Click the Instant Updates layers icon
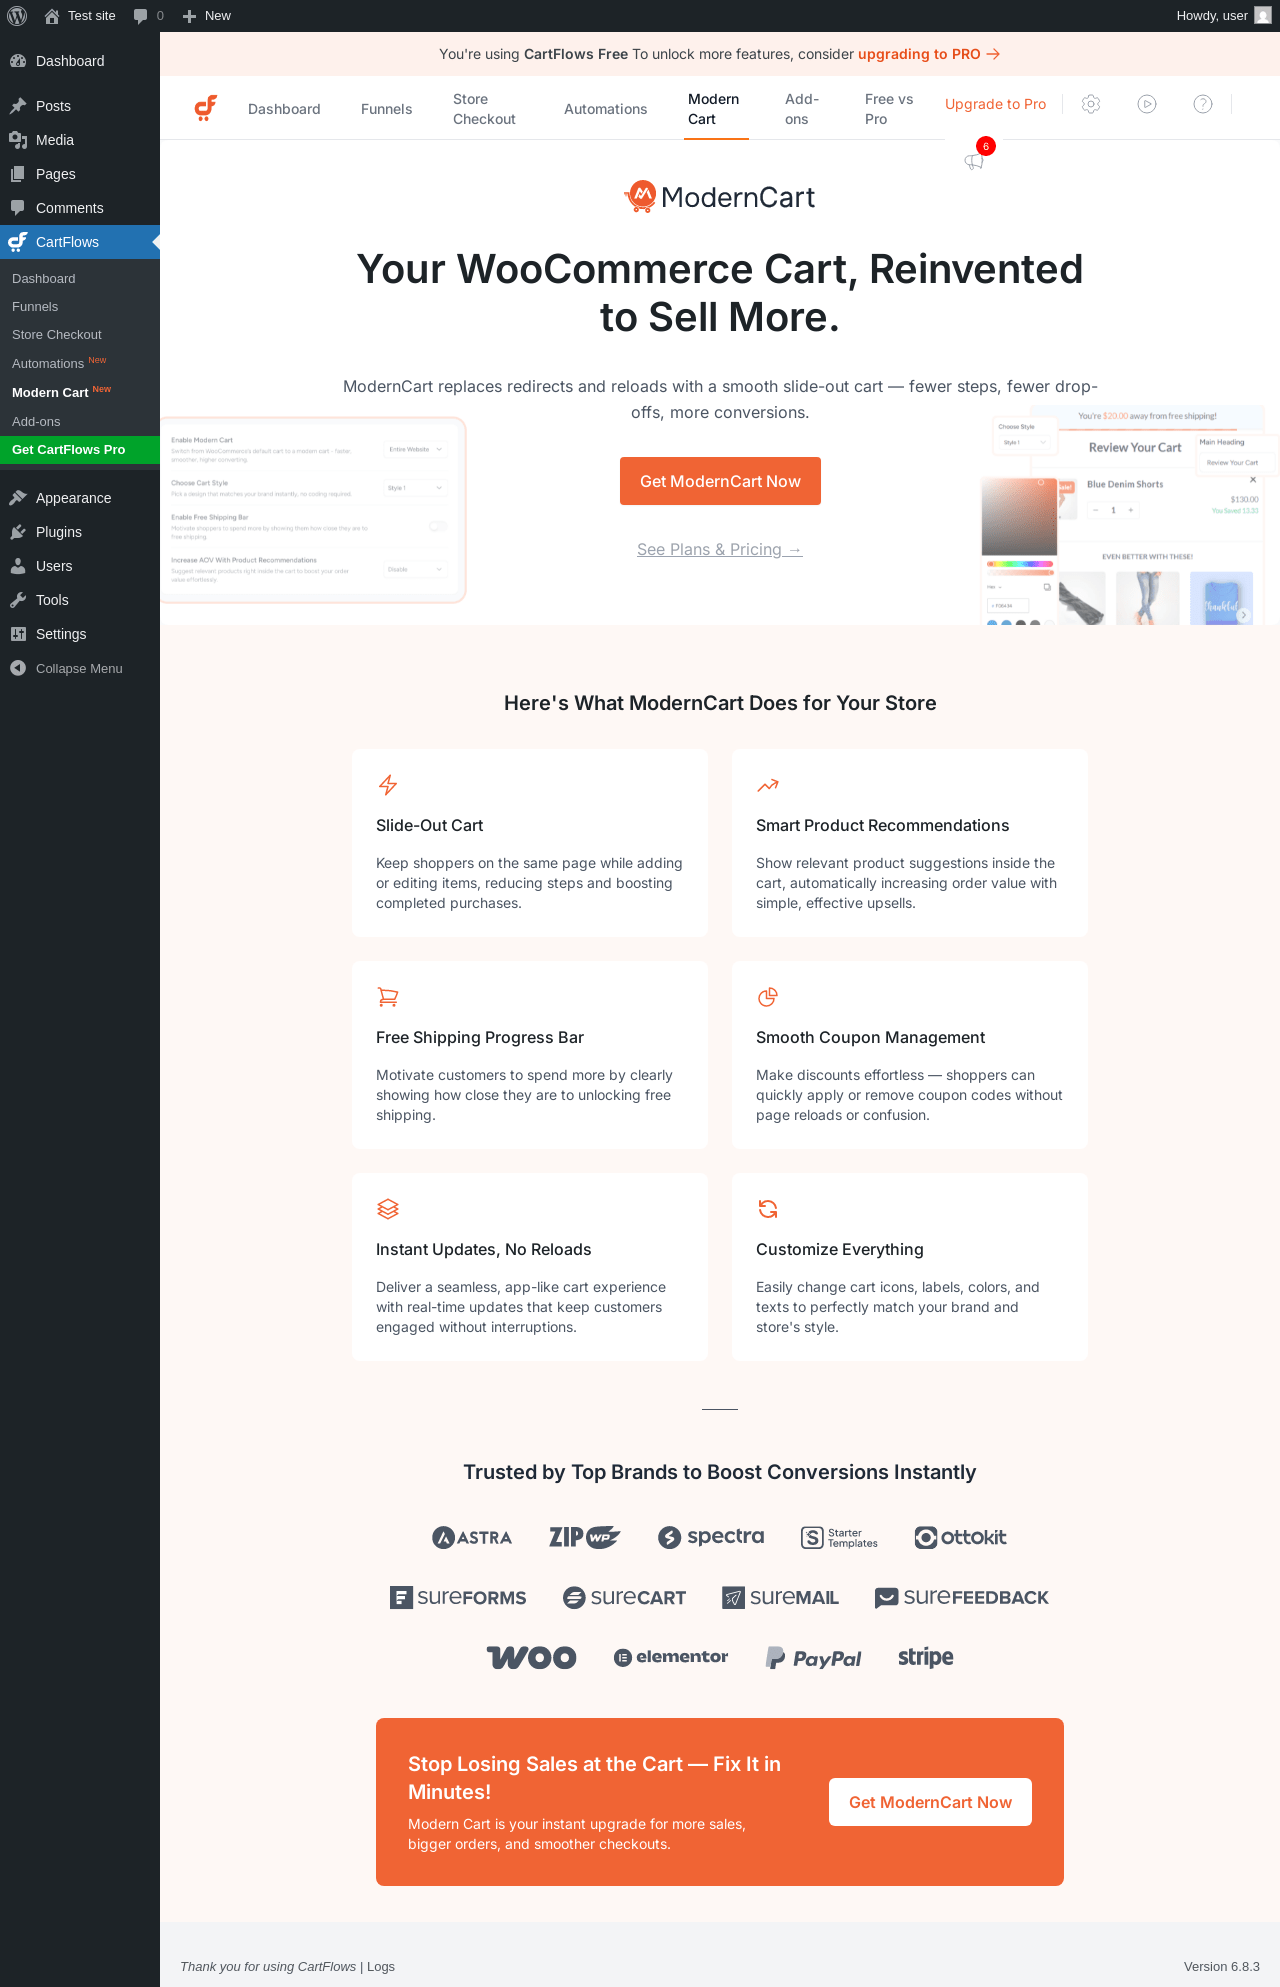The image size is (1280, 1987). [x=388, y=1209]
